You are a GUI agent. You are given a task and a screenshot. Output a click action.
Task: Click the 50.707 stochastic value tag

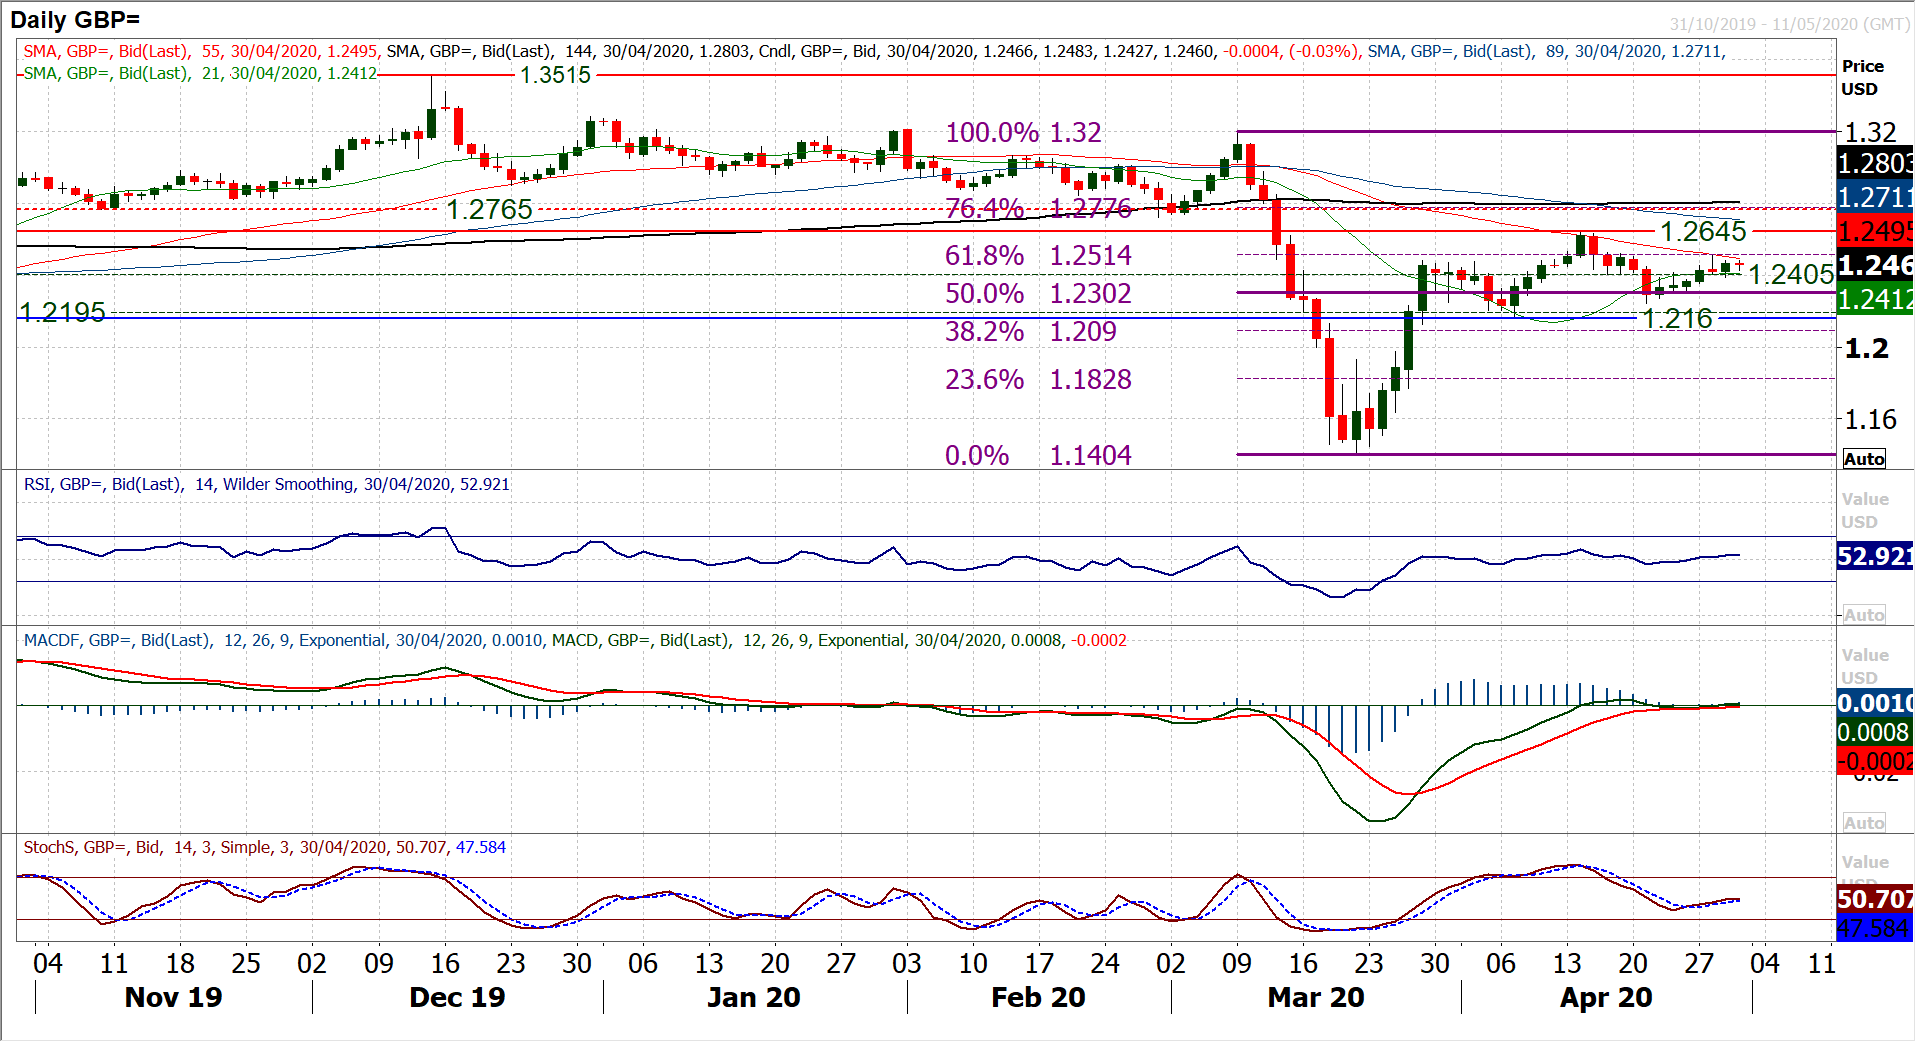tap(1875, 899)
